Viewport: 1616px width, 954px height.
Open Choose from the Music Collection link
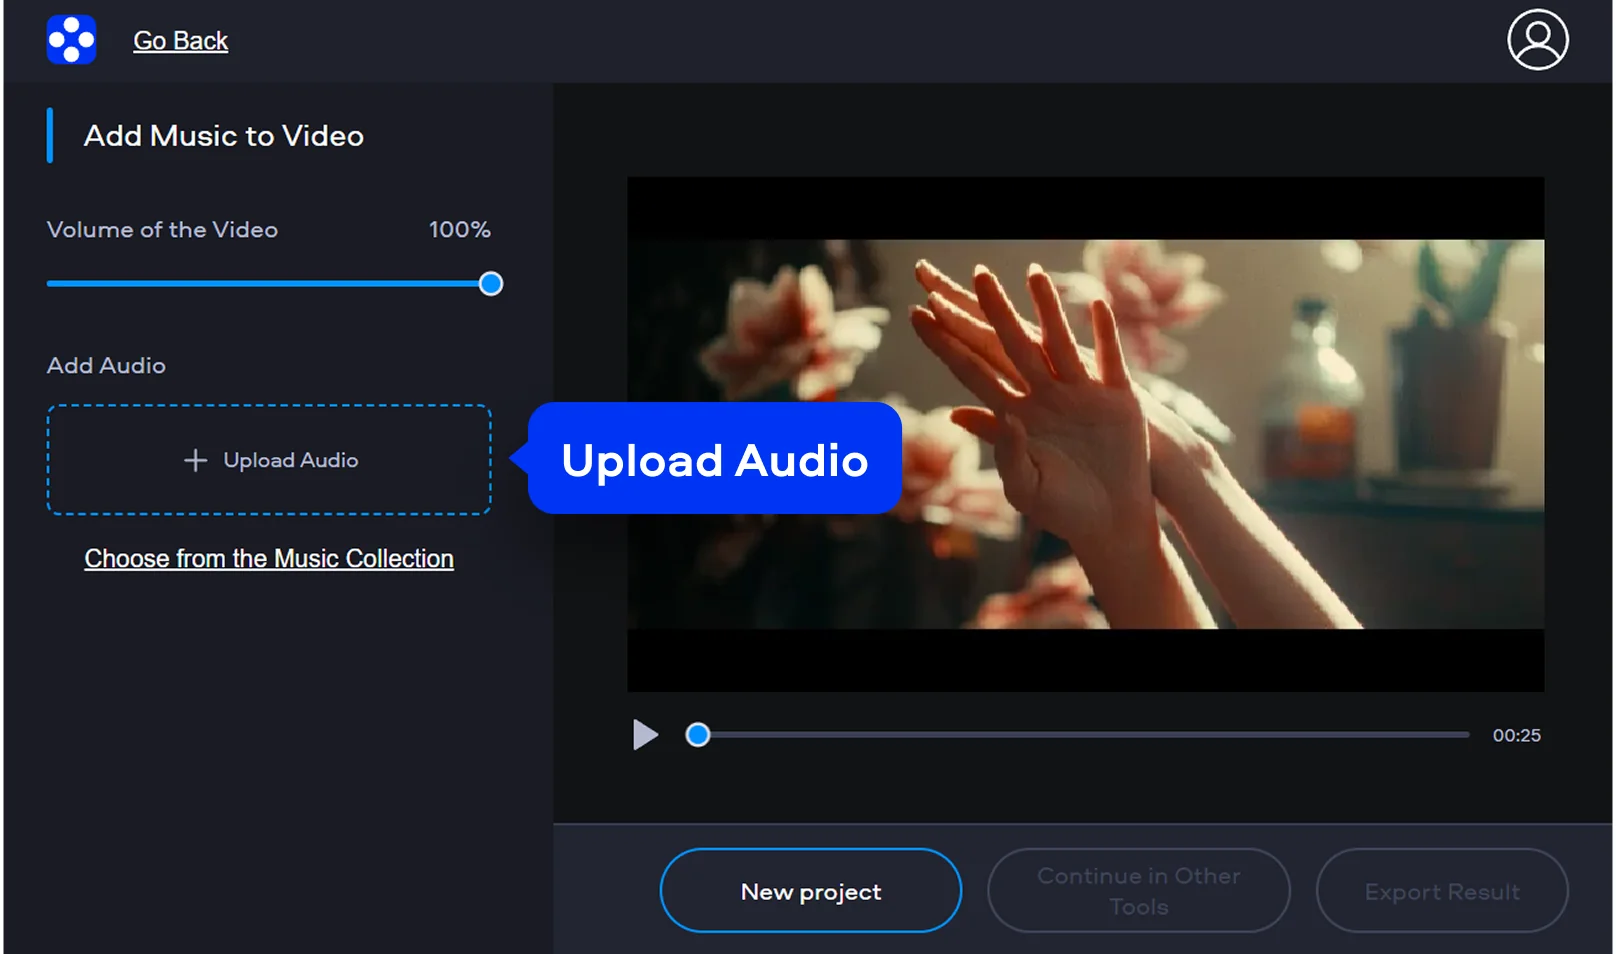point(268,558)
